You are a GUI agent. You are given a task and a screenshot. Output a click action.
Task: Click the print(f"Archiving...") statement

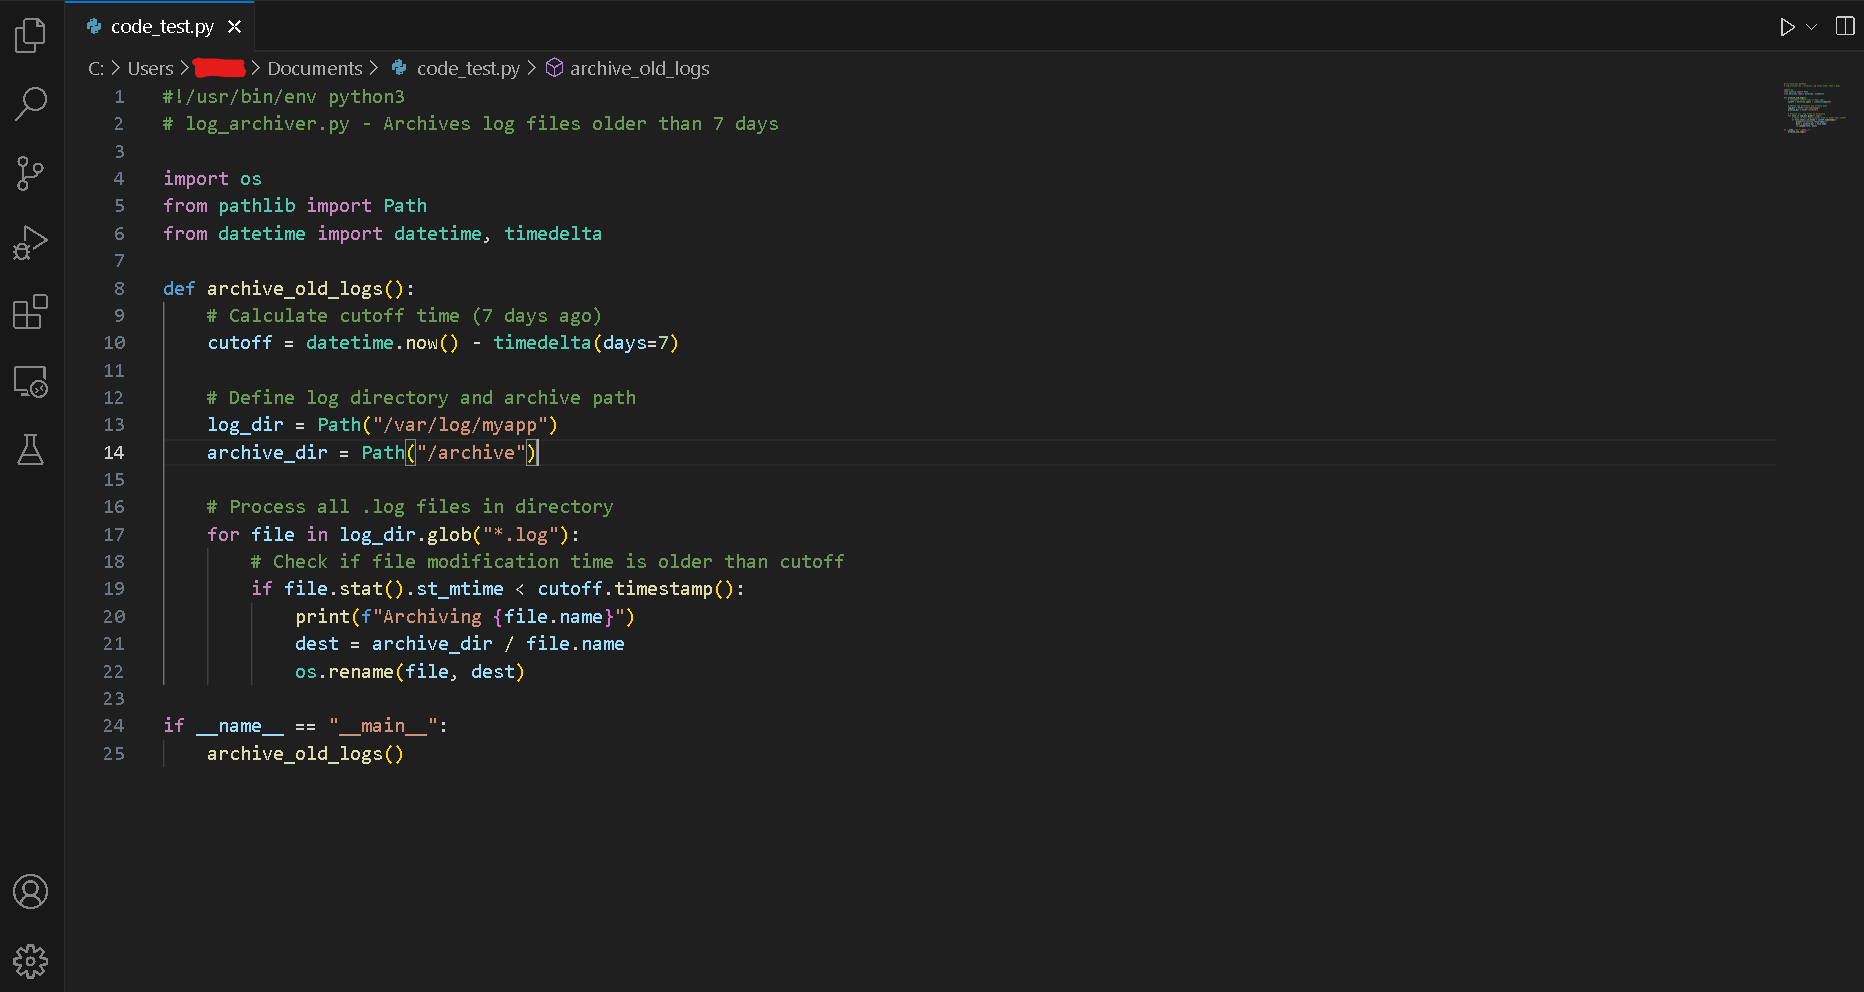point(465,616)
